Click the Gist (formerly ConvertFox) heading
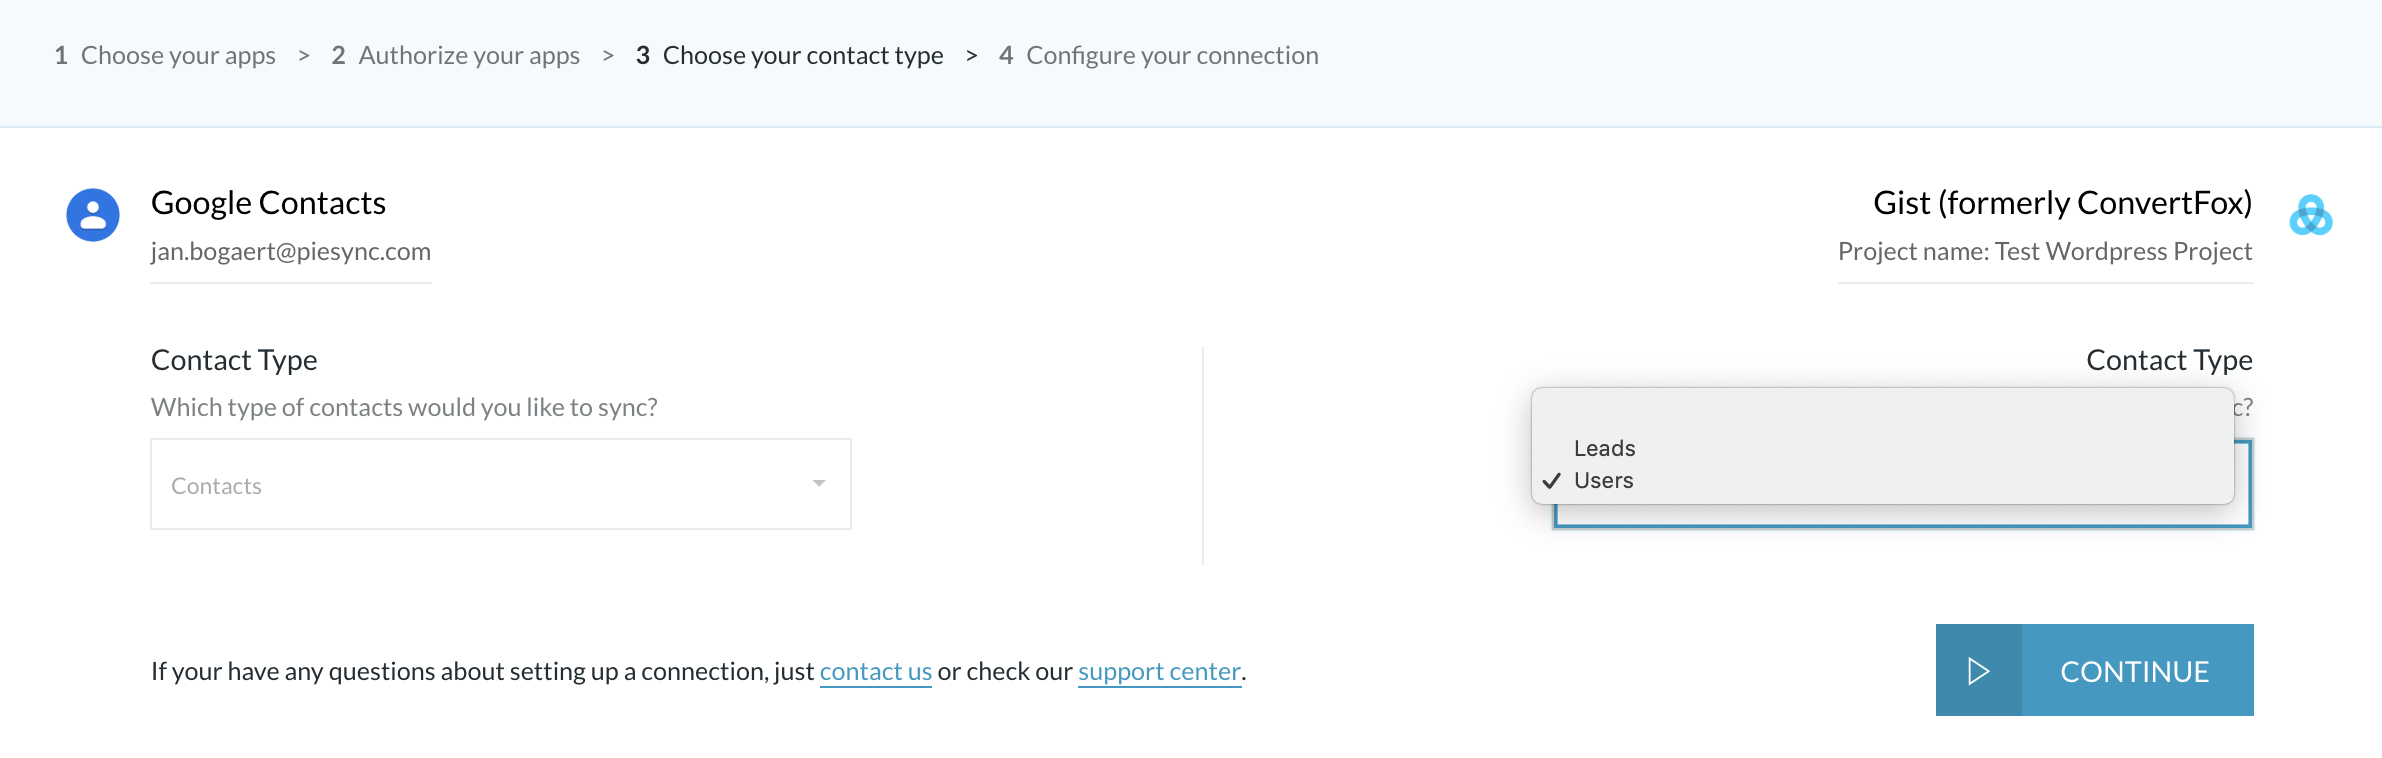The width and height of the screenshot is (2382, 758). (x=2063, y=203)
